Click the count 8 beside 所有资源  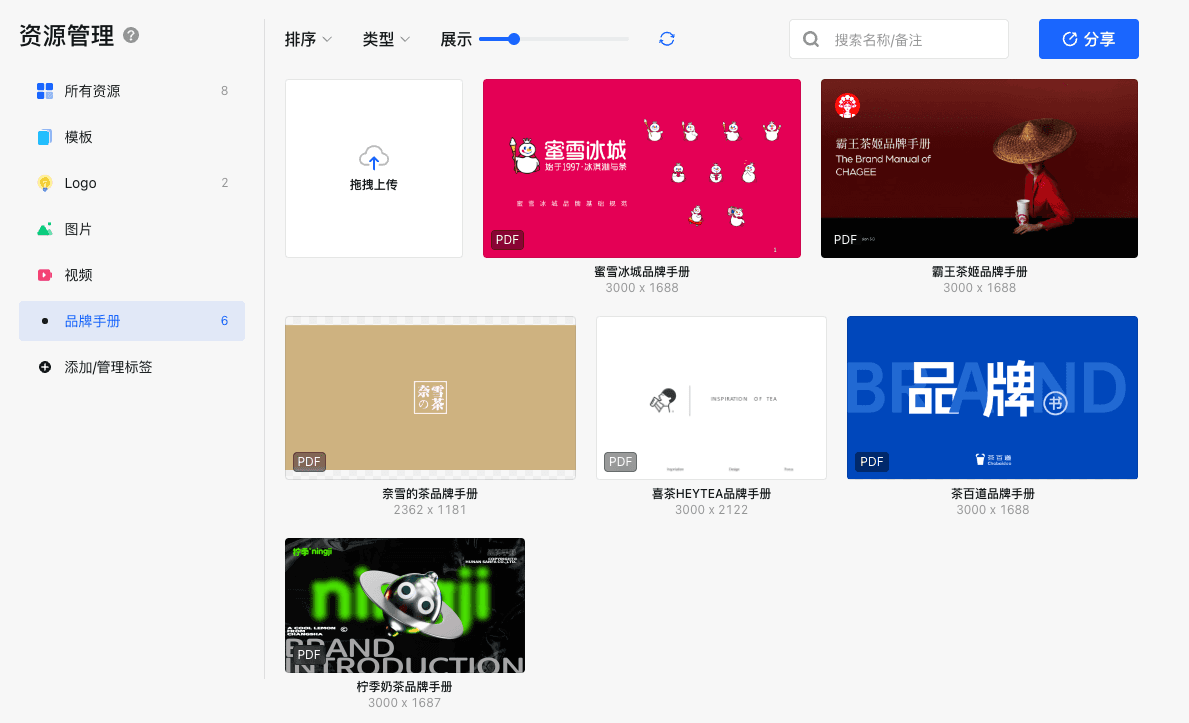224,91
